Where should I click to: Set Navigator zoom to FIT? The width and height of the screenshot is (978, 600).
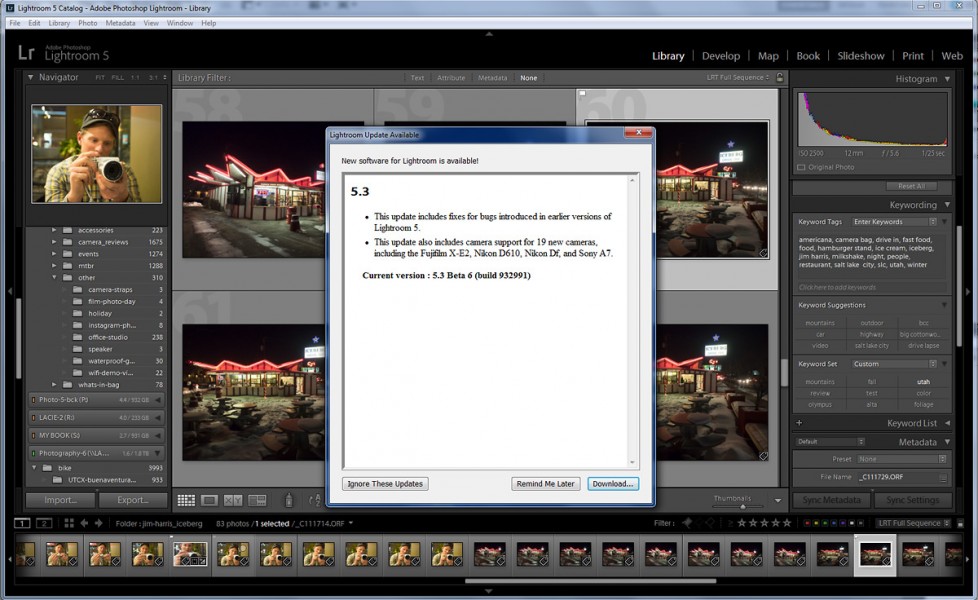point(100,77)
